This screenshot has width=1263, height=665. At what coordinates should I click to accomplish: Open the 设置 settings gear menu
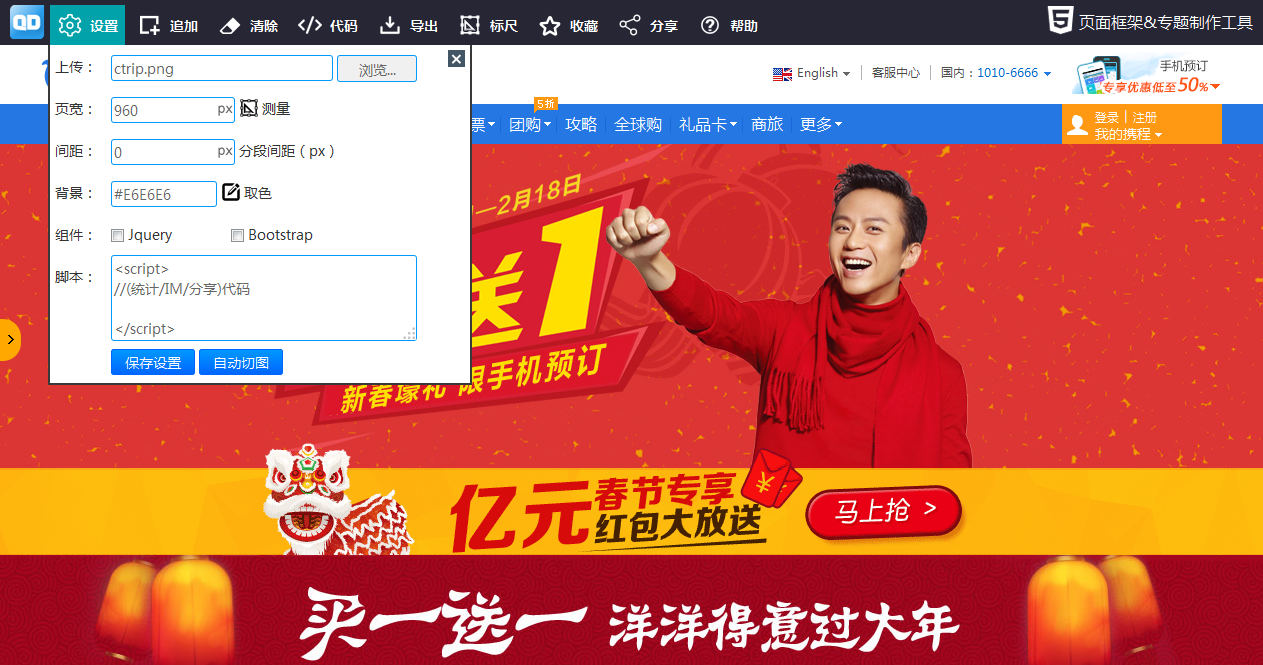pos(88,25)
